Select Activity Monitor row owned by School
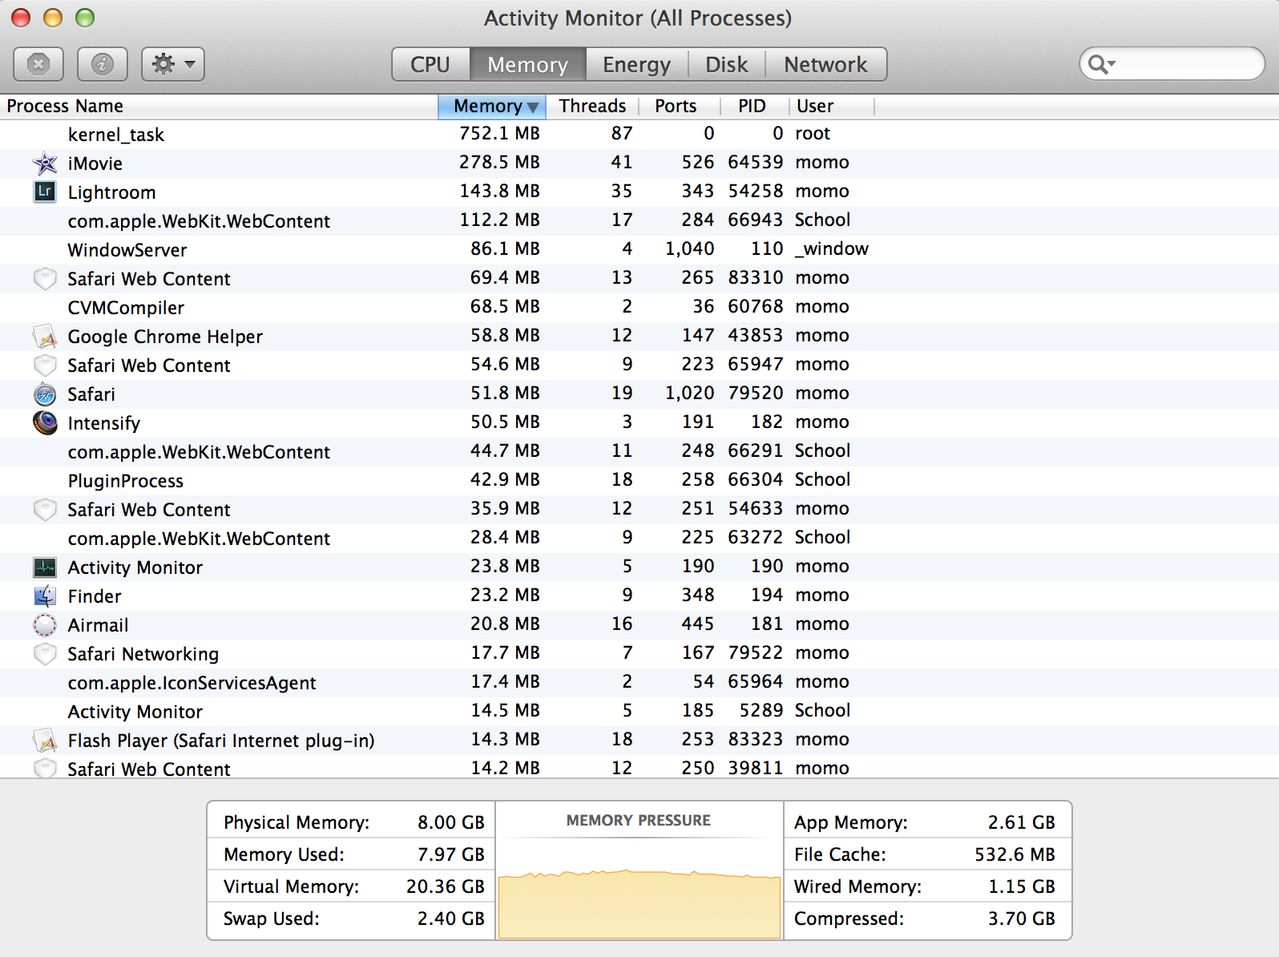Screen dimensions: 1279x957 (x=639, y=711)
